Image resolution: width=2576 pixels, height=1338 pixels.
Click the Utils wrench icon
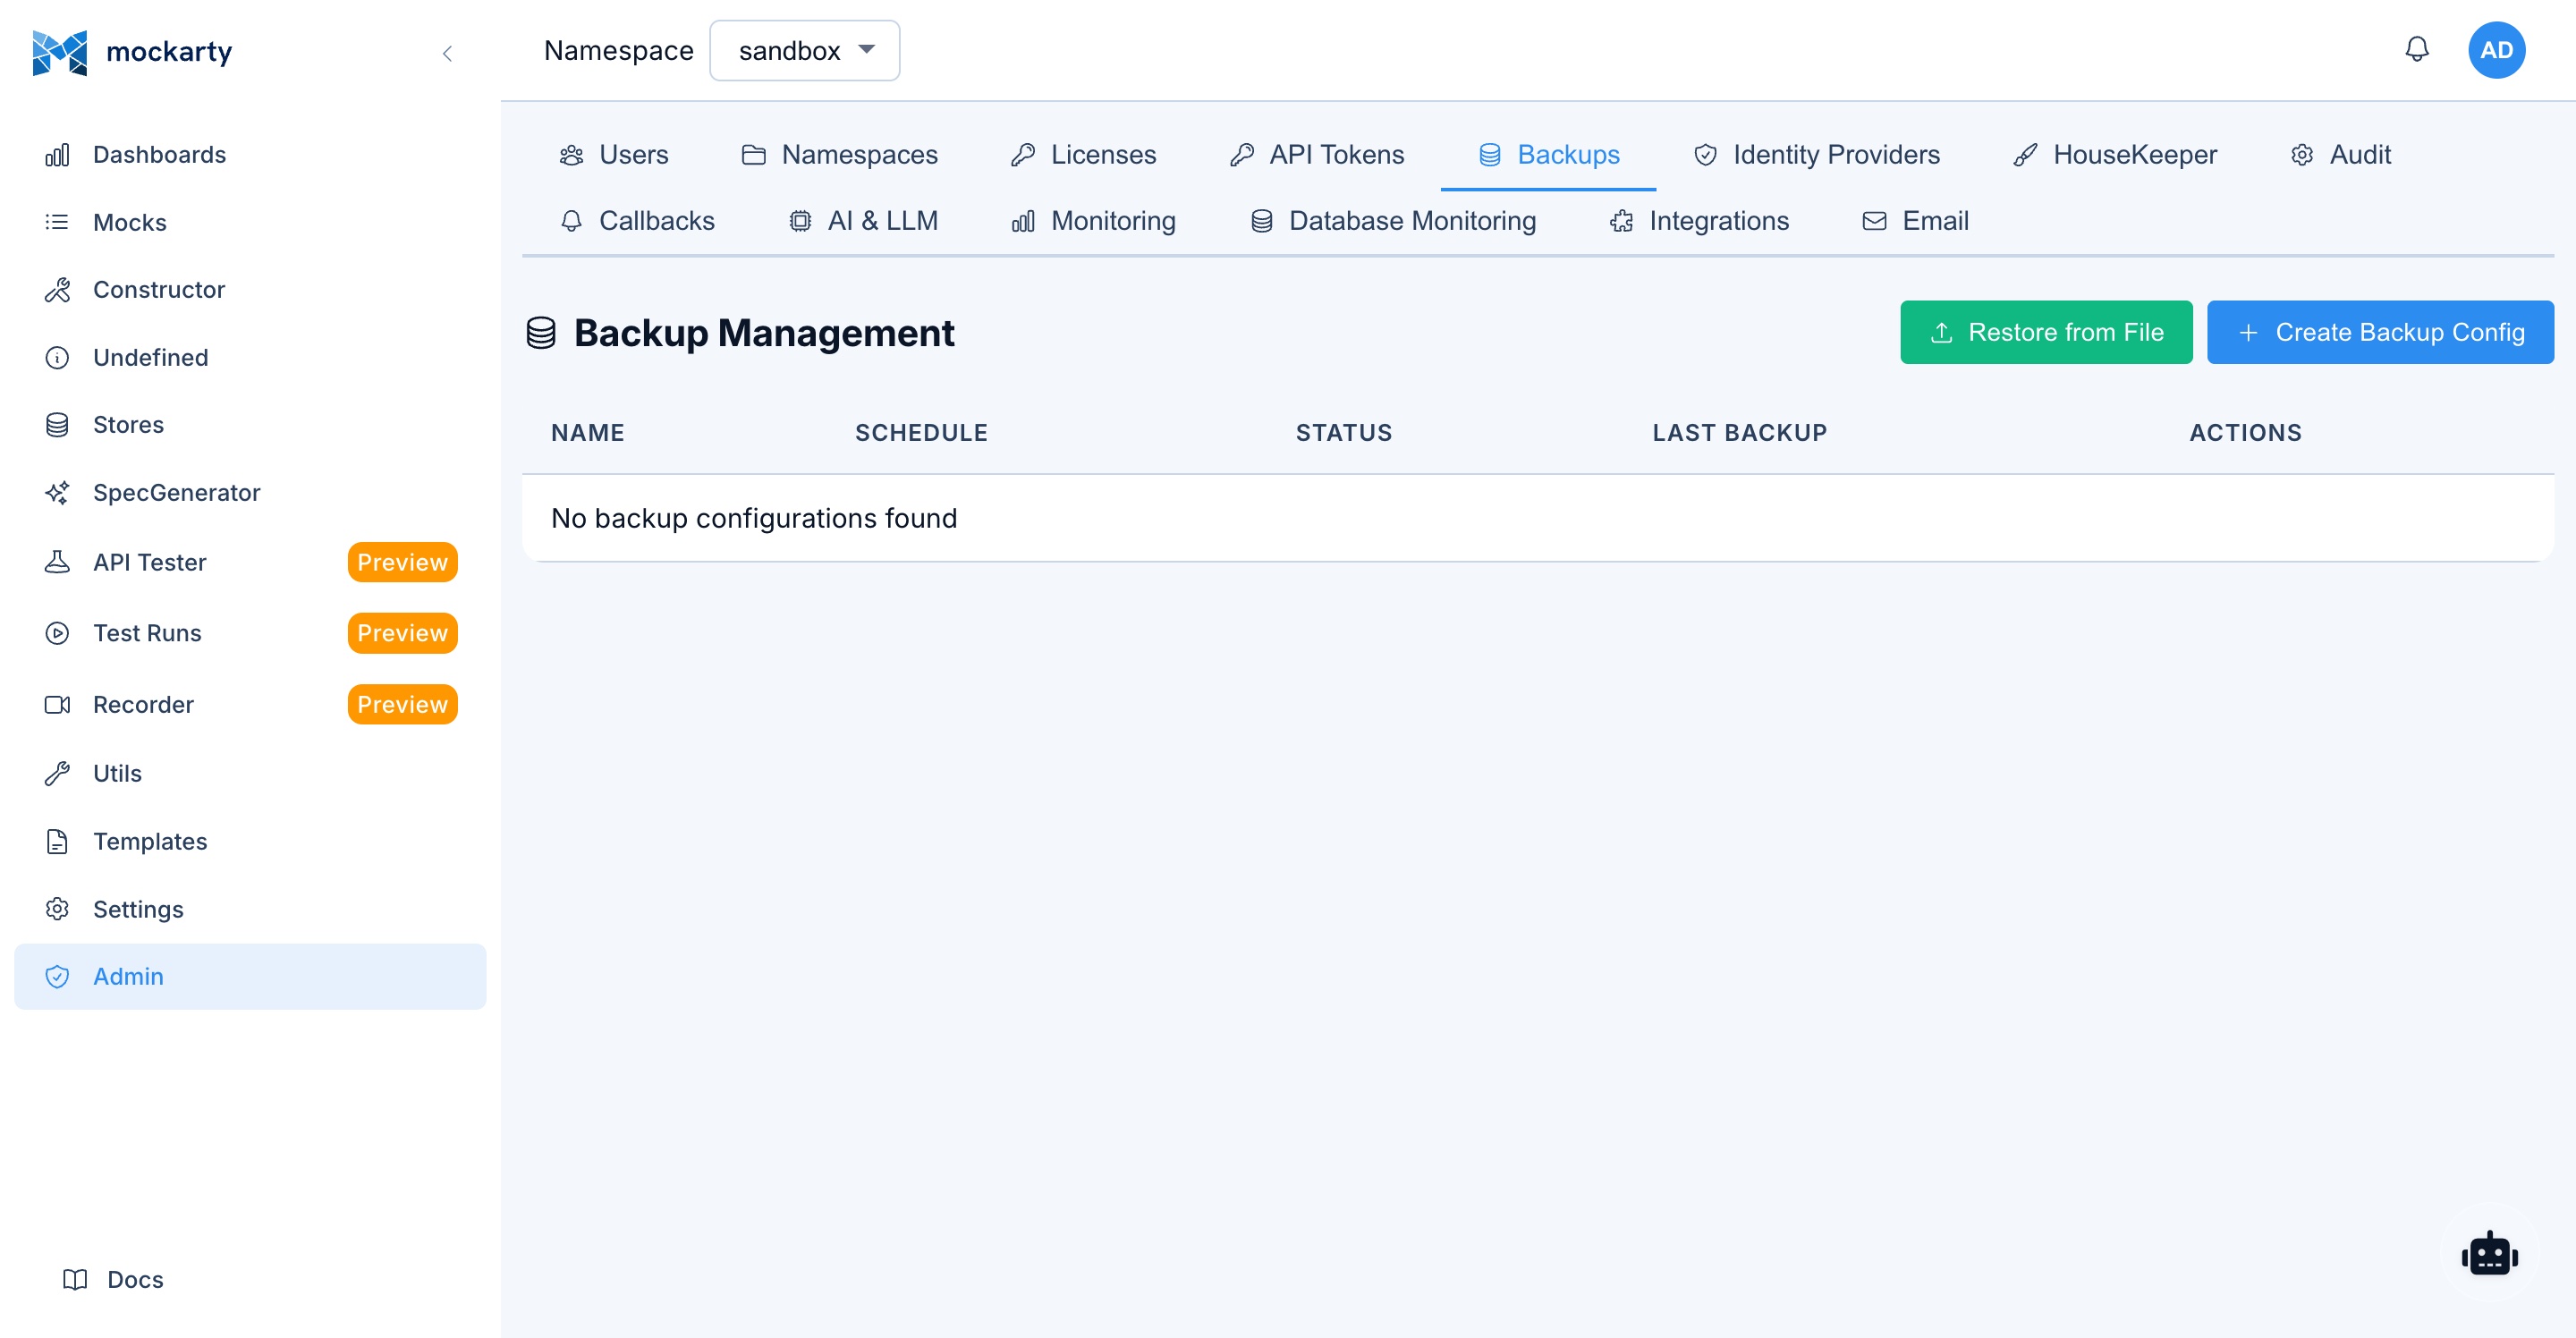point(57,773)
